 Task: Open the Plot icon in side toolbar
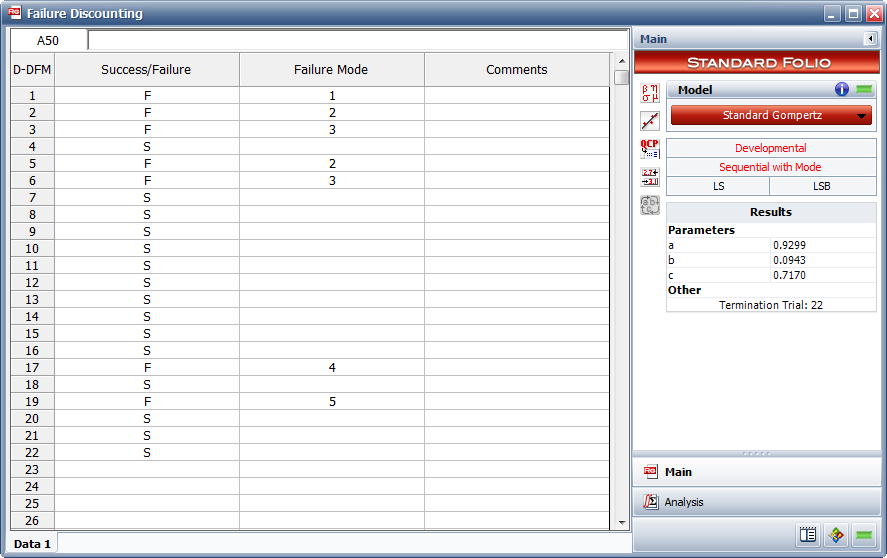tap(650, 121)
